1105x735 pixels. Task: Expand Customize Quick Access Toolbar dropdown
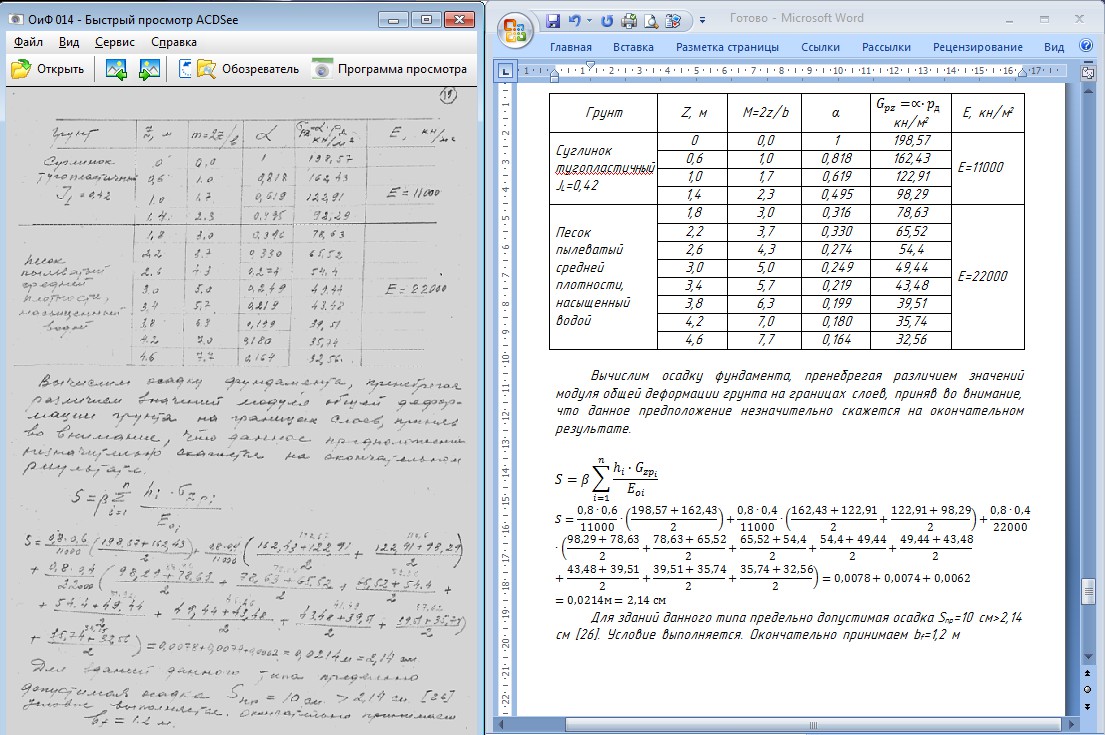(x=702, y=20)
